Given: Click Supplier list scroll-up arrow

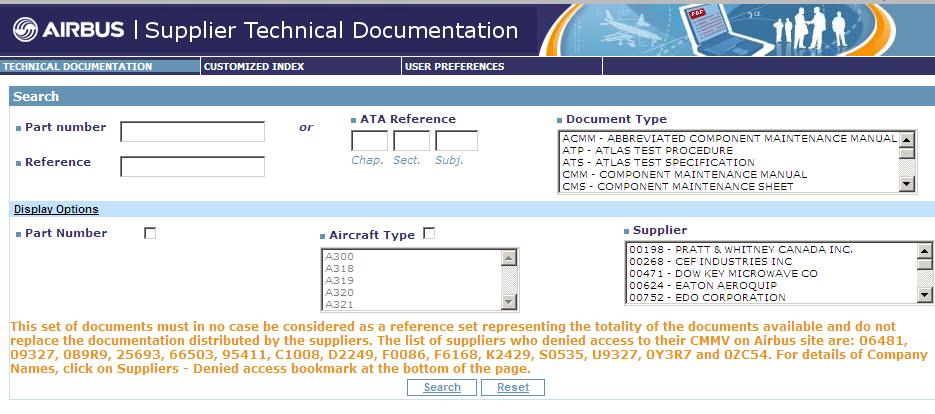Looking at the screenshot, I should point(924,251).
